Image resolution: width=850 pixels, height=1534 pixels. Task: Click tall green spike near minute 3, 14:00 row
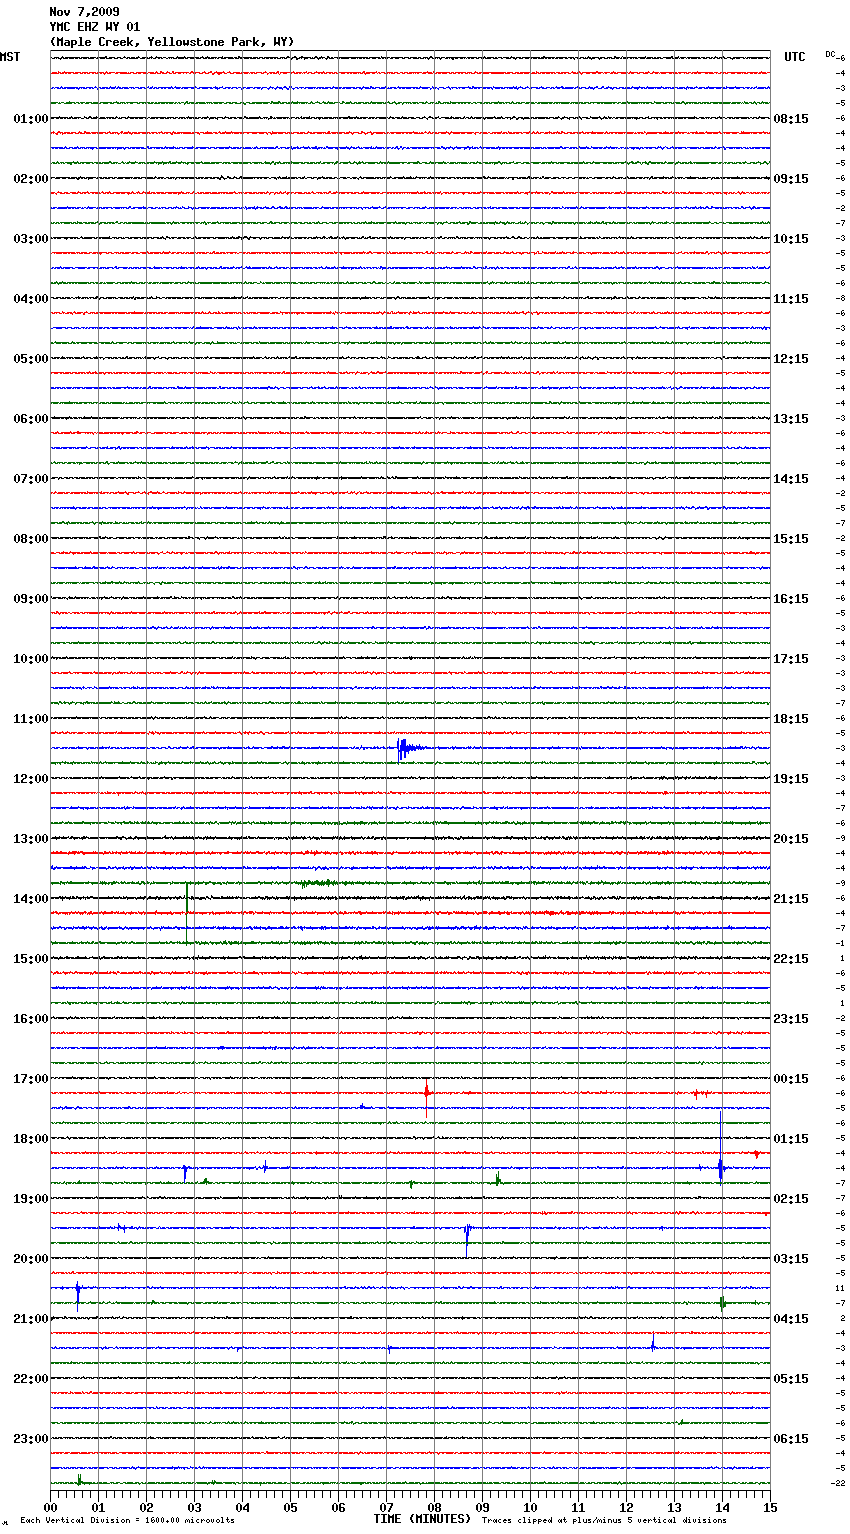coord(187,912)
